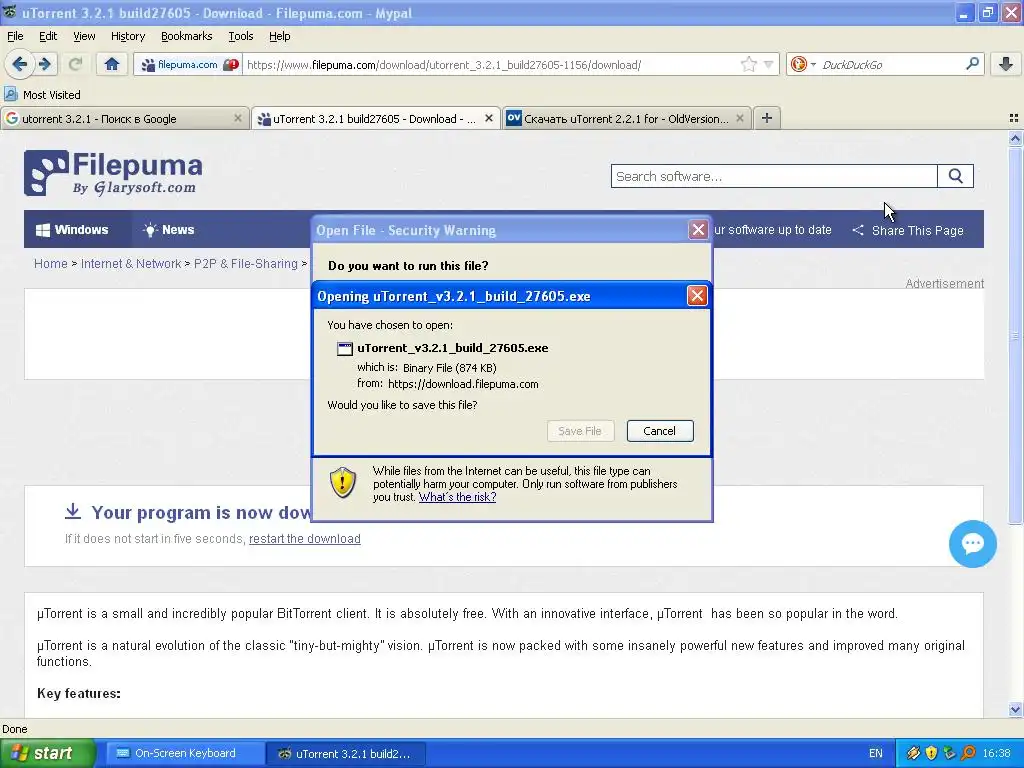The width and height of the screenshot is (1024, 768).
Task: Open the Bookmarks menu
Action: pyautogui.click(x=186, y=36)
